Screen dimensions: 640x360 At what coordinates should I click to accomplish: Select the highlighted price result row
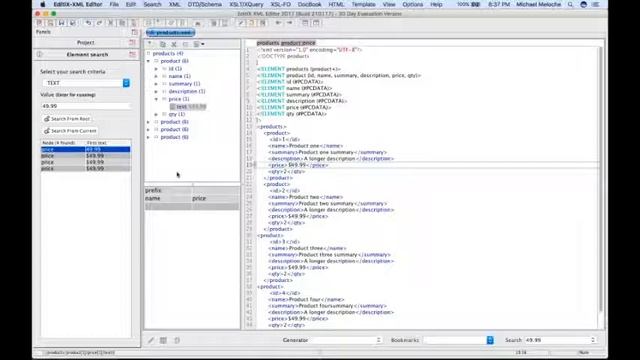coord(86,150)
